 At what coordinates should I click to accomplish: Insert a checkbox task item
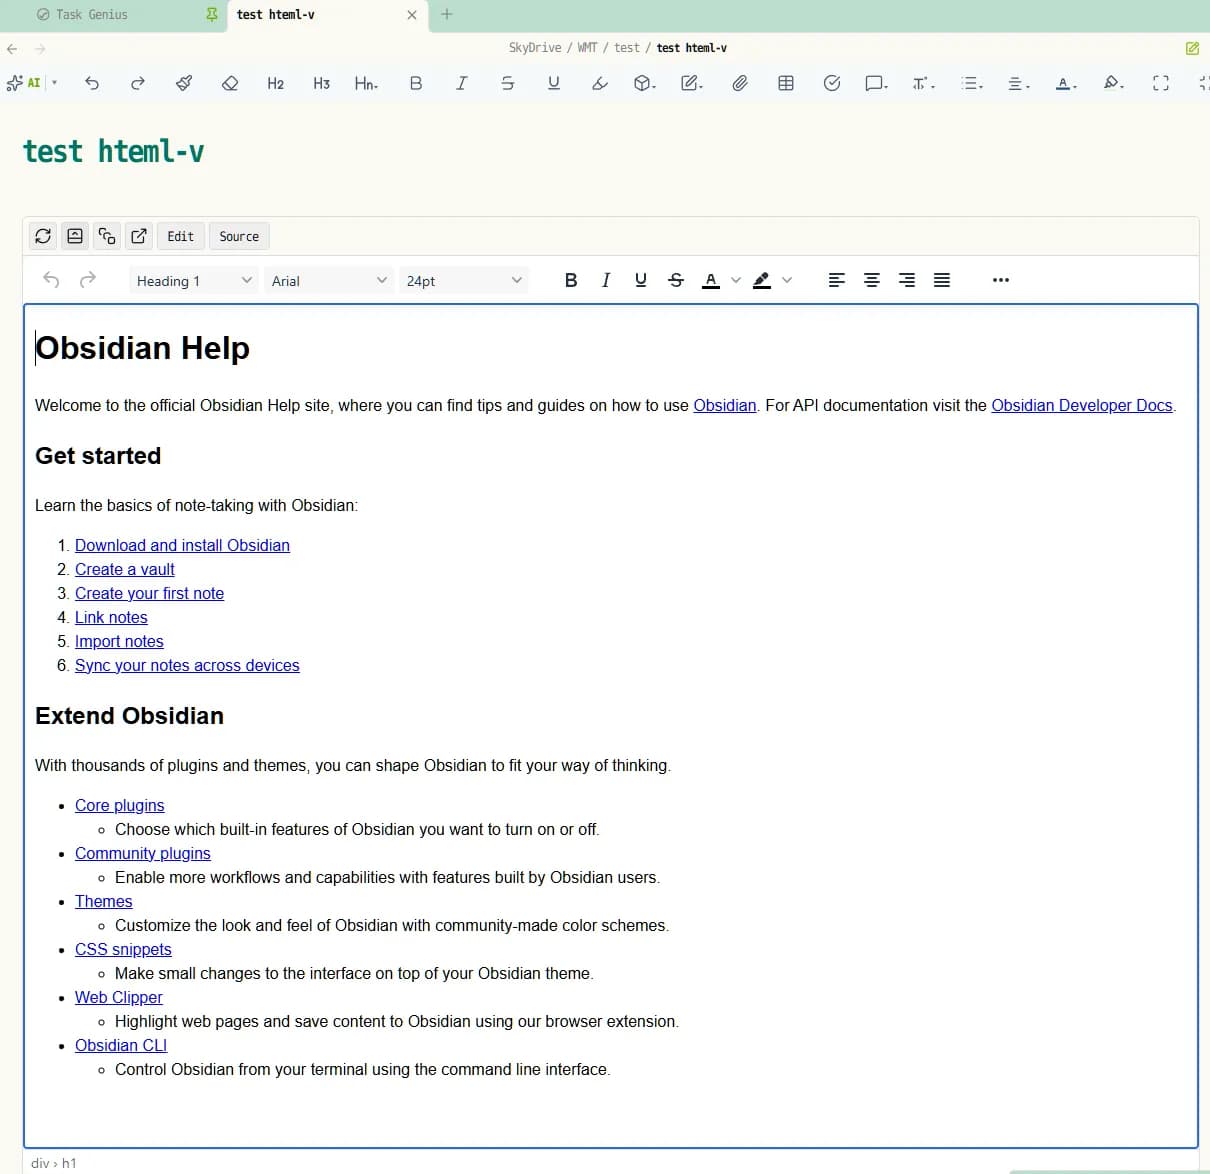click(832, 83)
